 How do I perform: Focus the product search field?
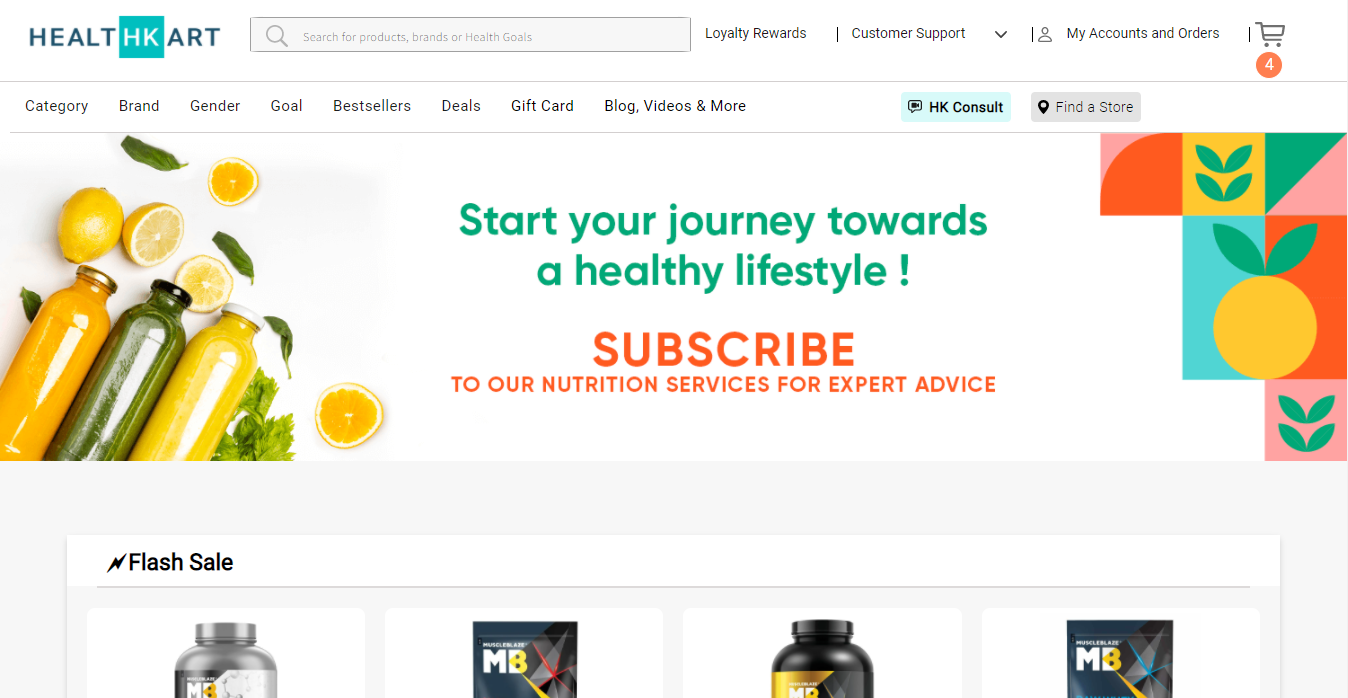[470, 34]
